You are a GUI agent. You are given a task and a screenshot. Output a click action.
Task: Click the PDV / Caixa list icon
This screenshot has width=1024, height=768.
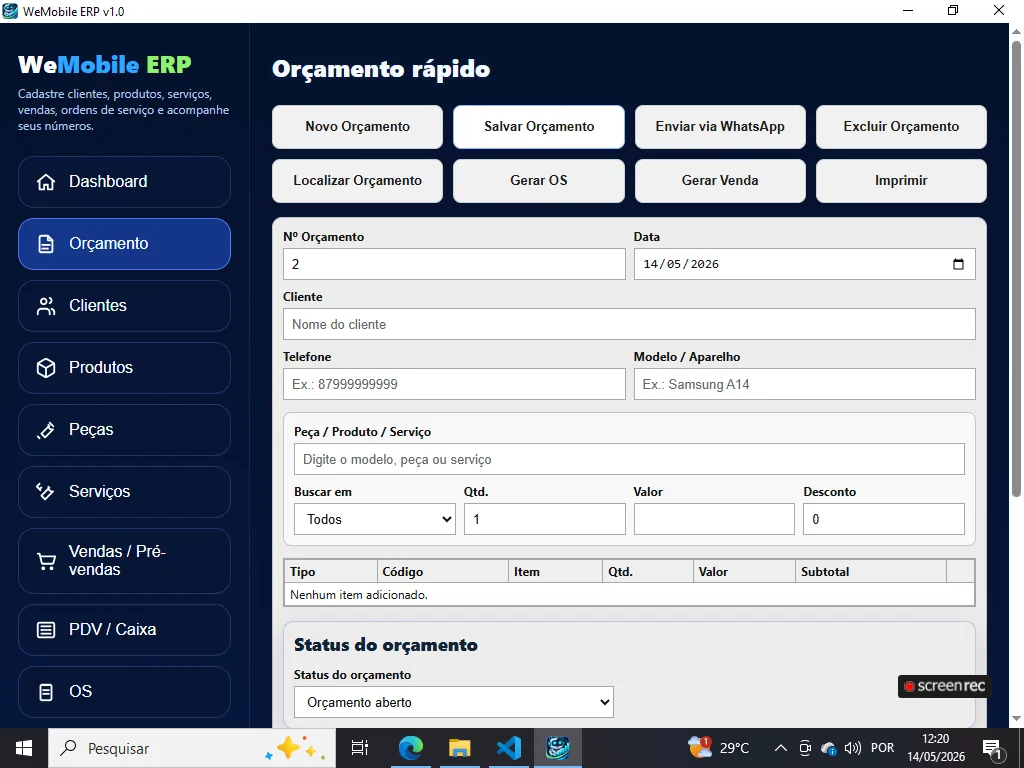[x=46, y=630]
